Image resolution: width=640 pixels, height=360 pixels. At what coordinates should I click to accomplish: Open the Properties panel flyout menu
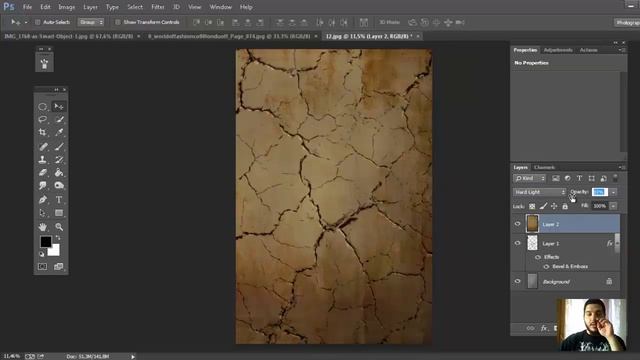click(622, 50)
